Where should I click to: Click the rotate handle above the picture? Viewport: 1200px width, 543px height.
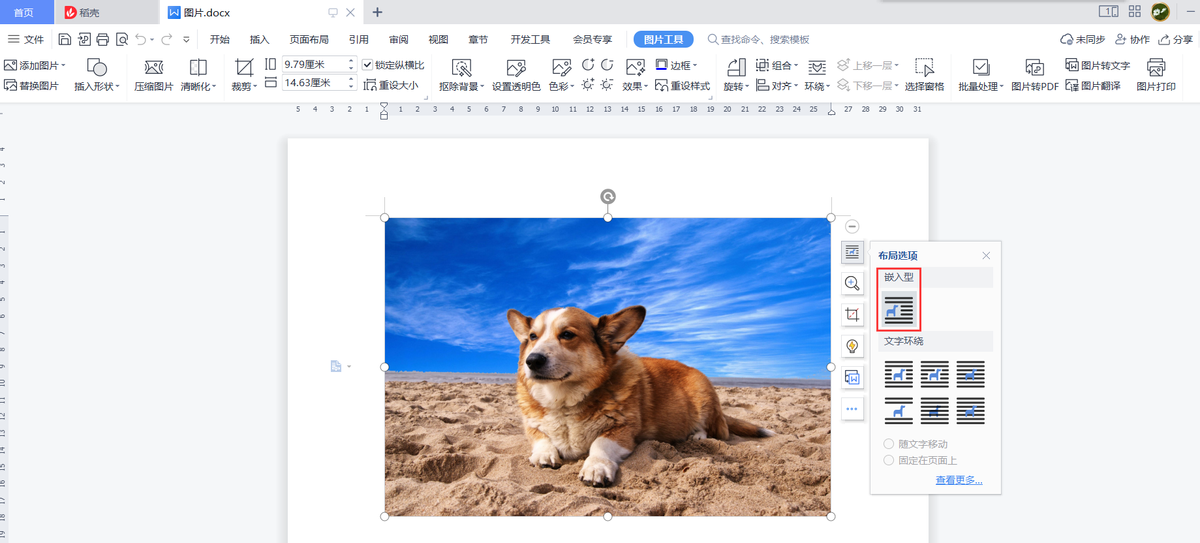point(607,197)
